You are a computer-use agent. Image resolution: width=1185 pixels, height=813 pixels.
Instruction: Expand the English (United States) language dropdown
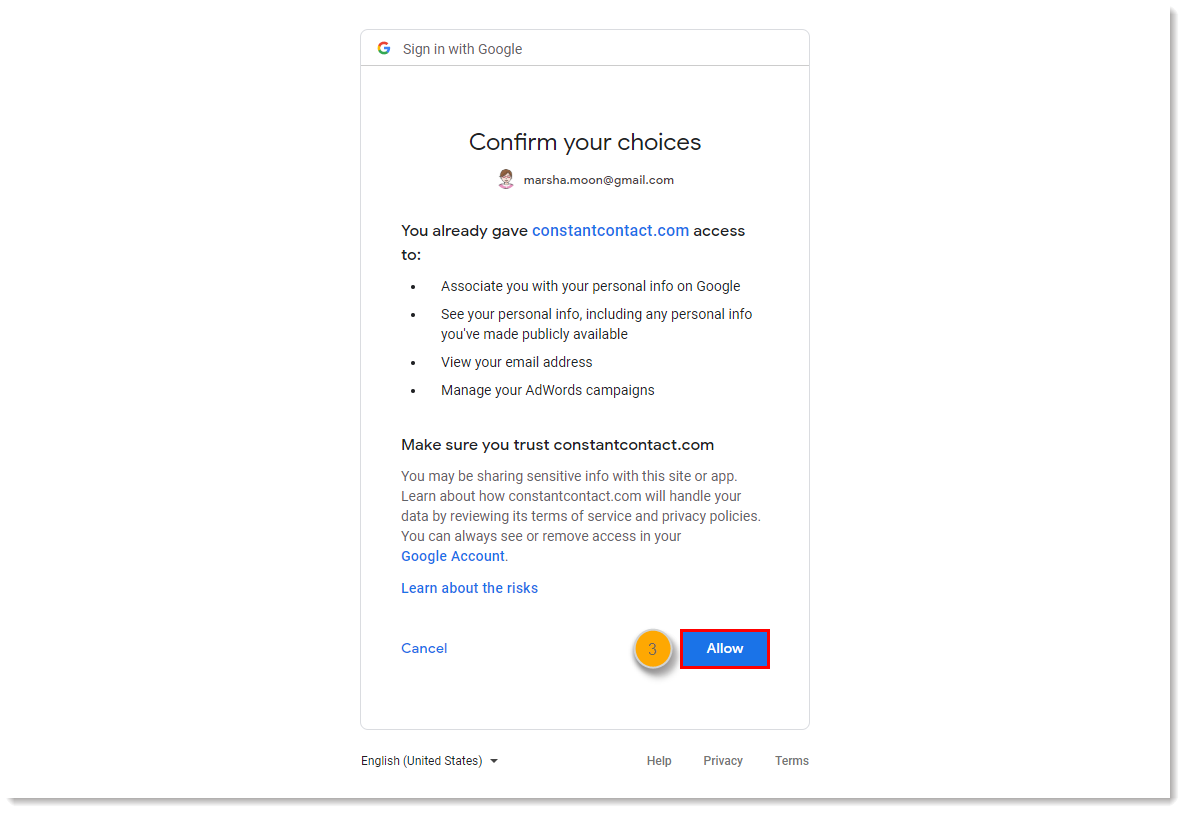pyautogui.click(x=430, y=761)
